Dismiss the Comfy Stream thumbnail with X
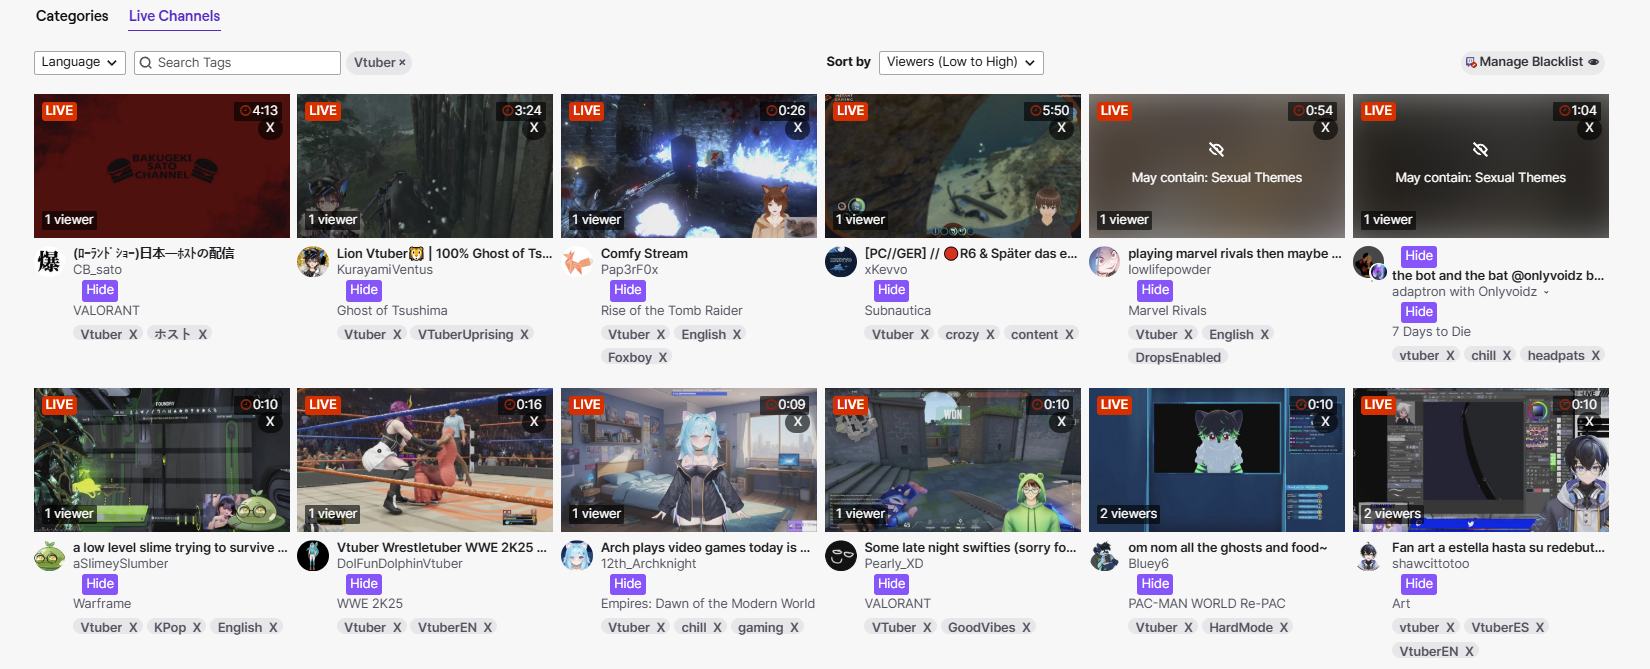 click(x=797, y=128)
